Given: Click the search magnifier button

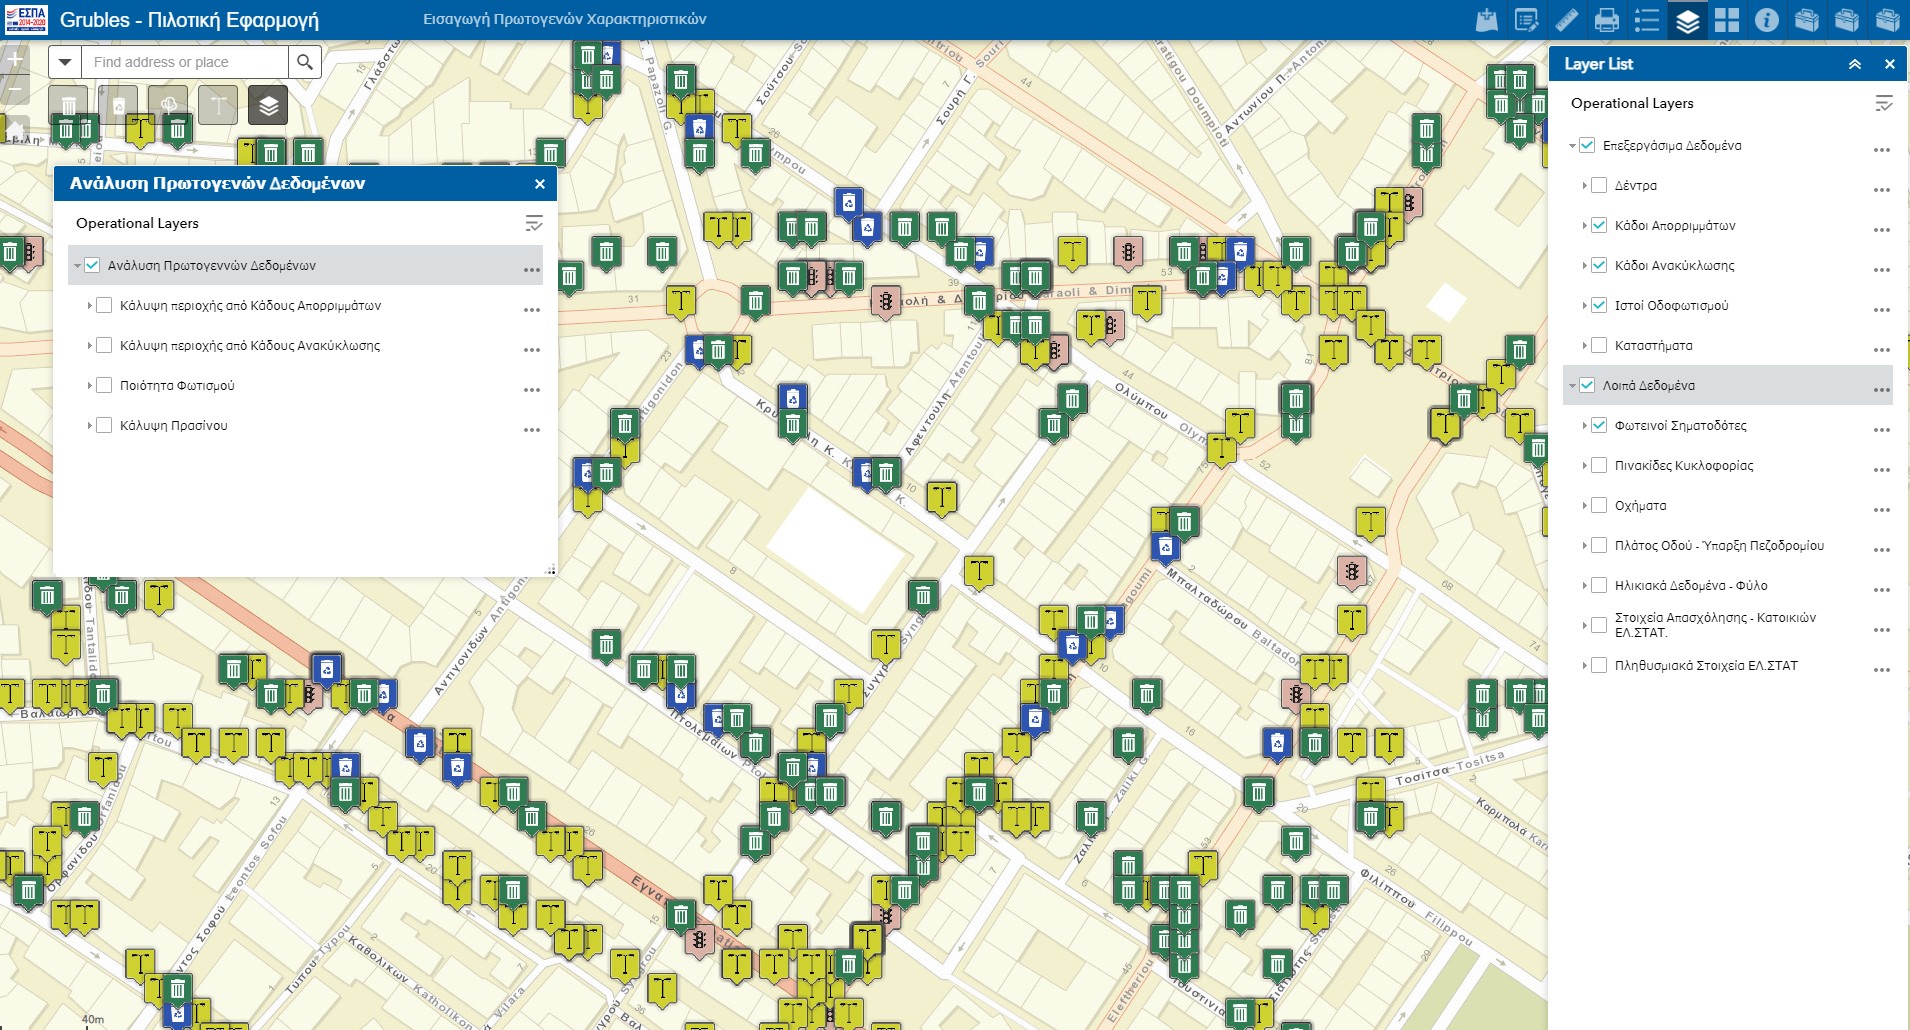Looking at the screenshot, I should coord(305,62).
